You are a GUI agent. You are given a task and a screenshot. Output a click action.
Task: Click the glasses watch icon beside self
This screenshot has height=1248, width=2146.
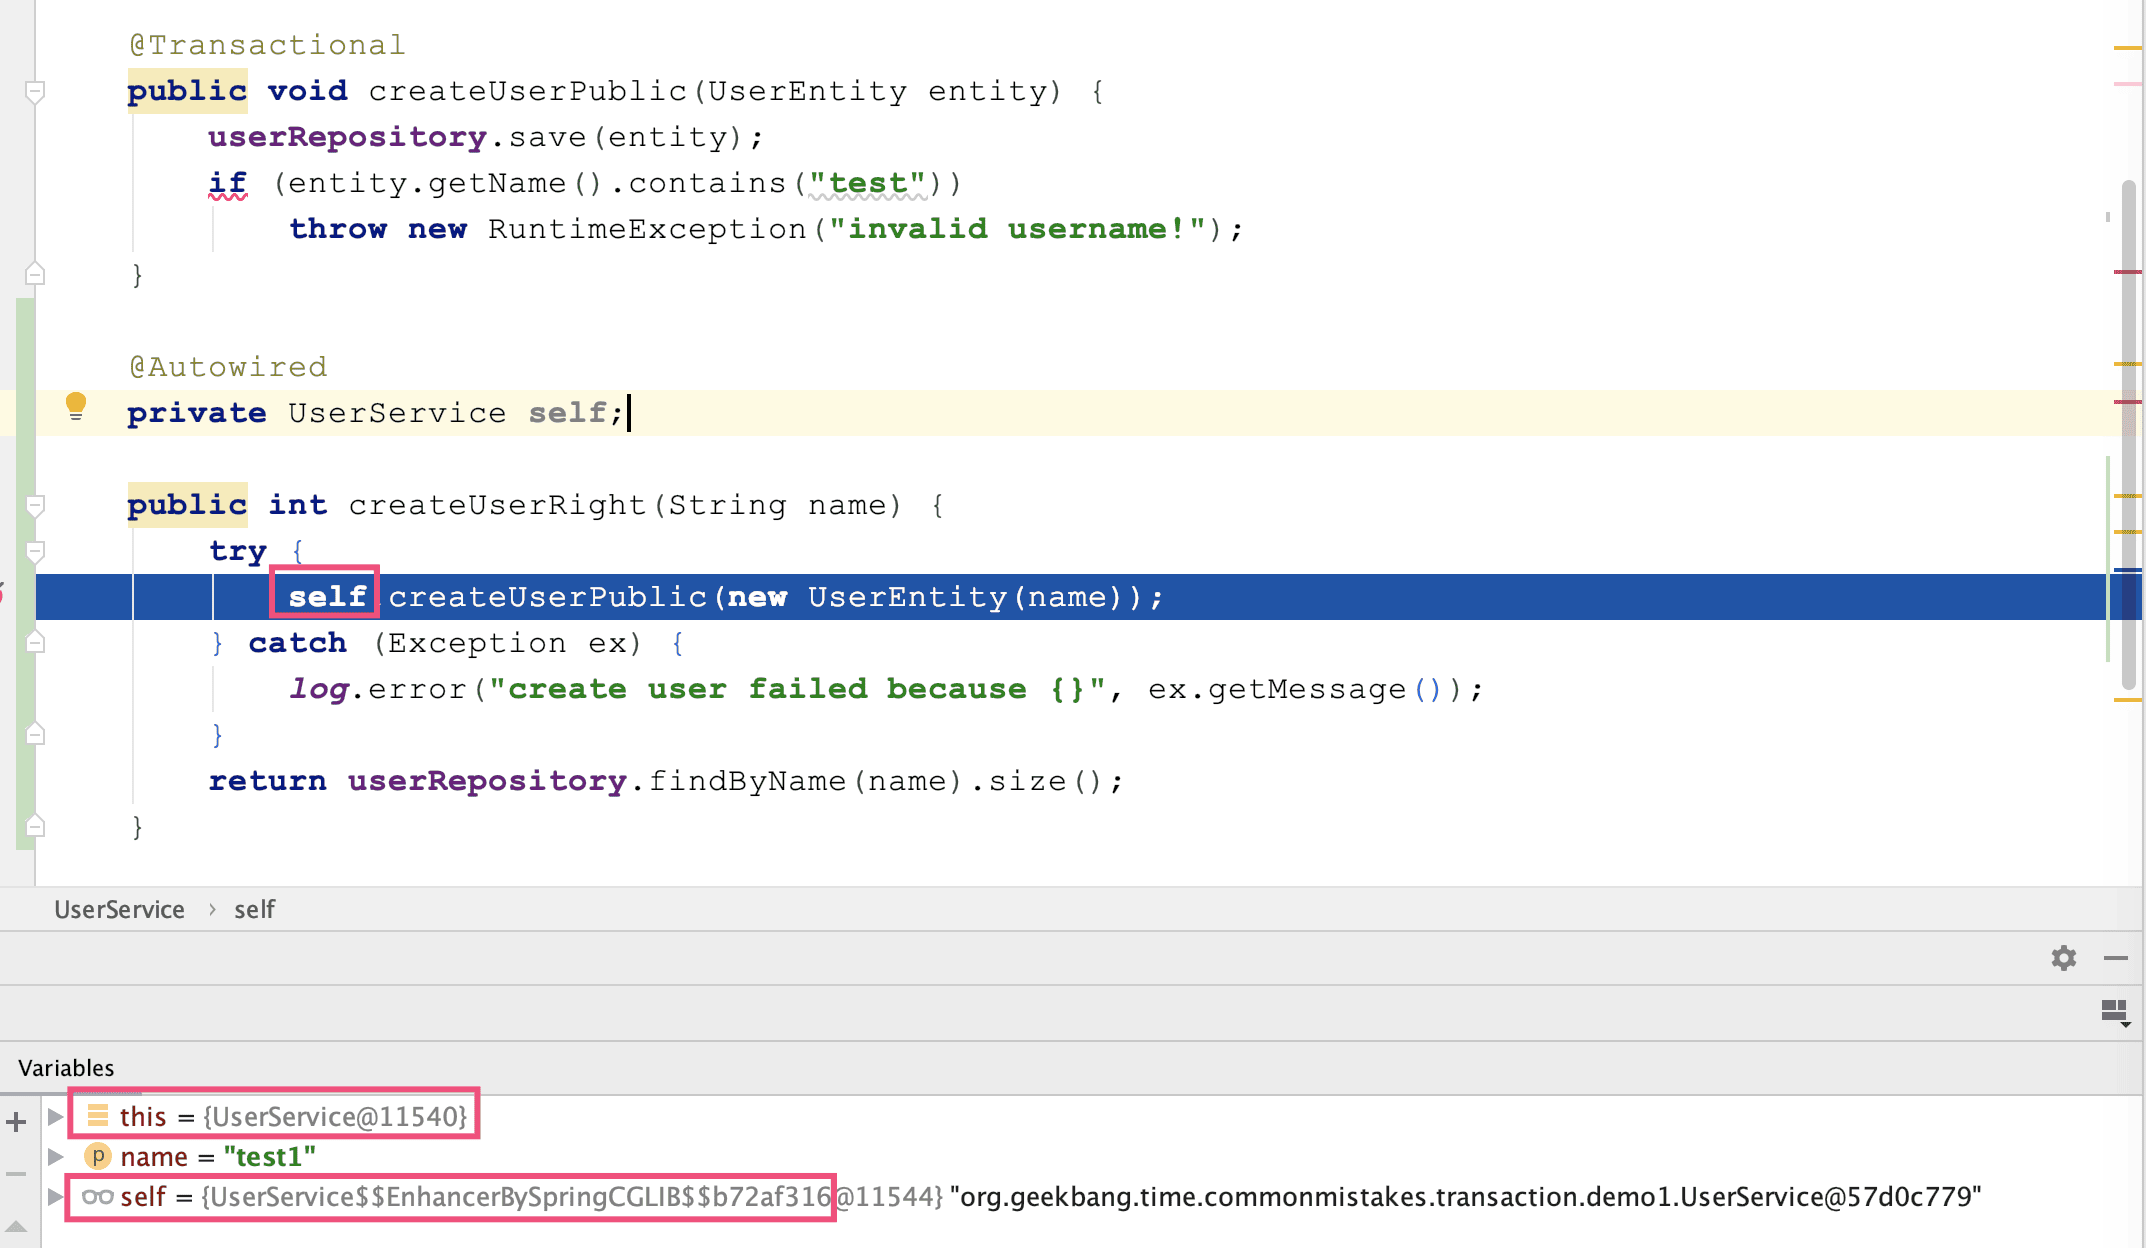[97, 1197]
